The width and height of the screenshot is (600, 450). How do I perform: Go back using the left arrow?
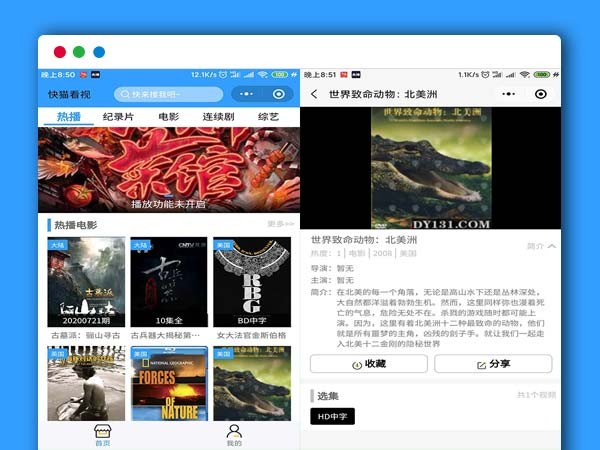(314, 94)
